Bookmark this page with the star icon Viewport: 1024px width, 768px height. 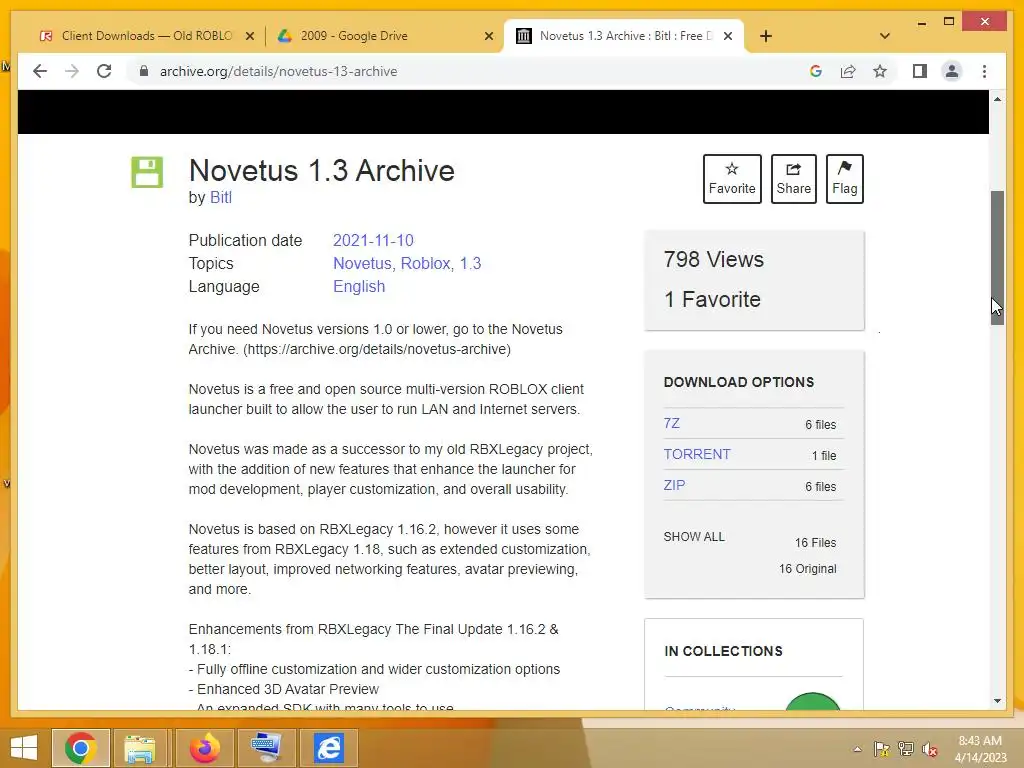click(880, 71)
